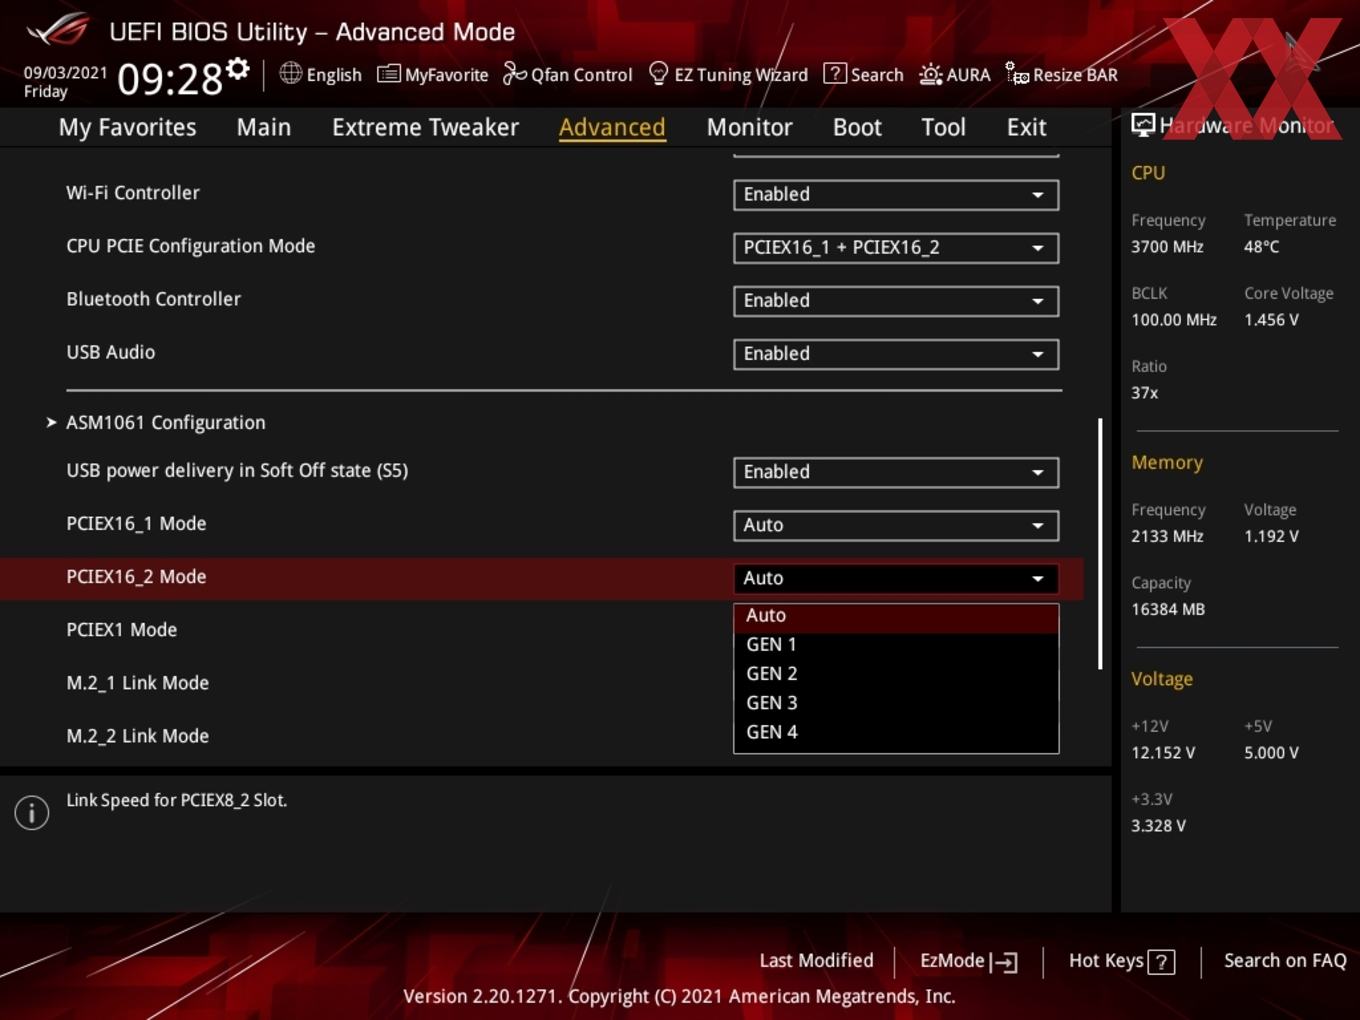Screen dimensions: 1360x1020
Task: Switch to Extreme Tweaker tab
Action: (425, 127)
